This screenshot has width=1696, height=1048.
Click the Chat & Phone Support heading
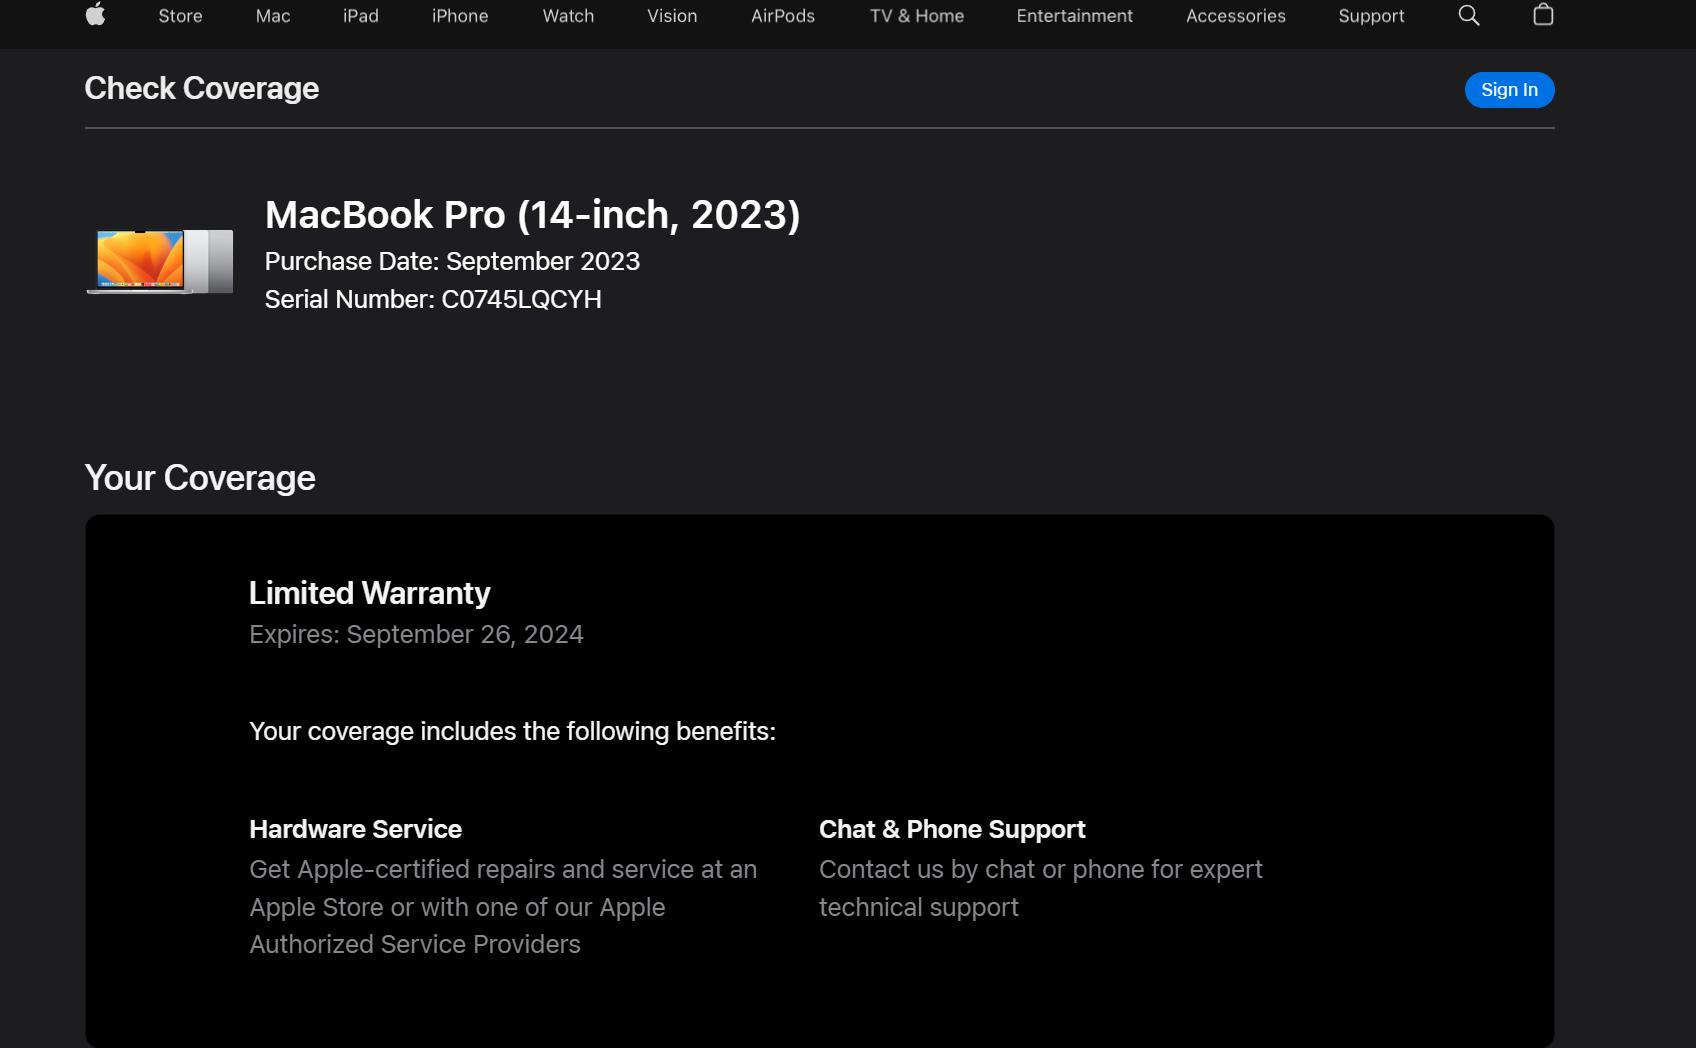pos(952,829)
